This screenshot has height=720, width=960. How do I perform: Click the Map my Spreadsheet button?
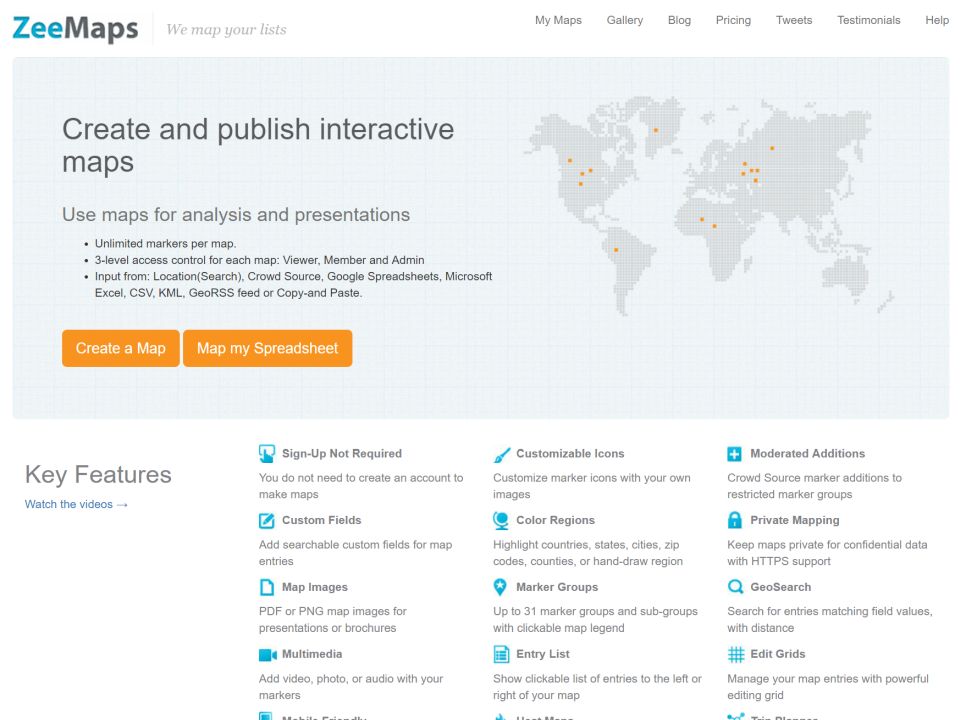(x=268, y=348)
